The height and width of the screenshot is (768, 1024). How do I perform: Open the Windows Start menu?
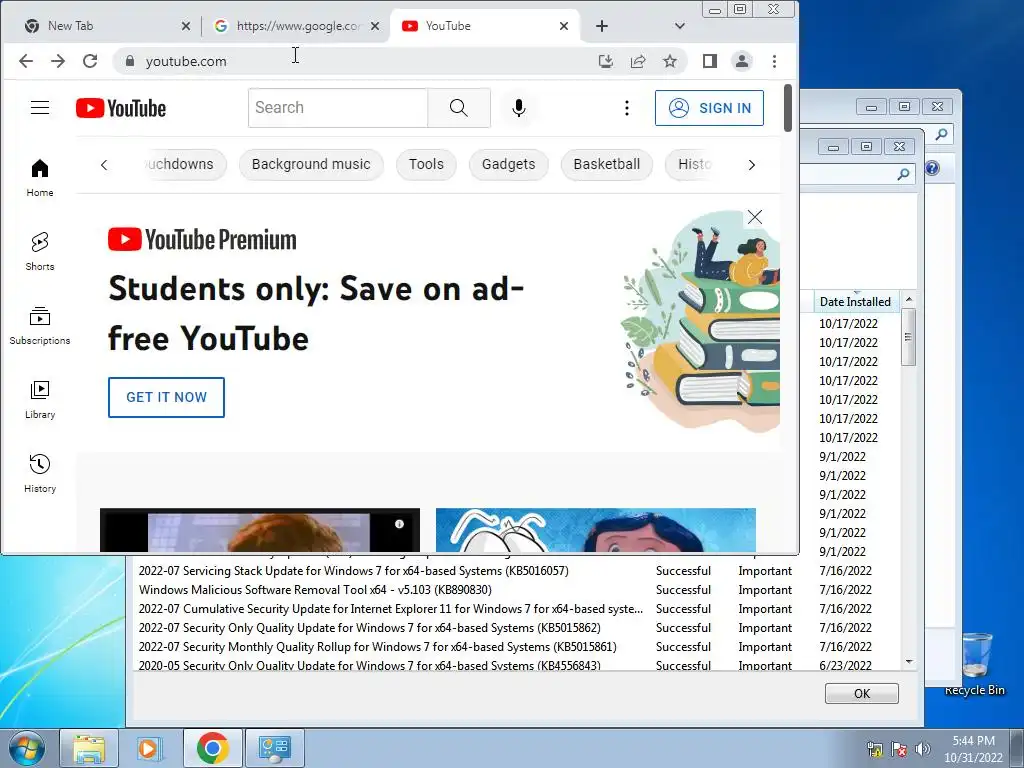(27, 748)
